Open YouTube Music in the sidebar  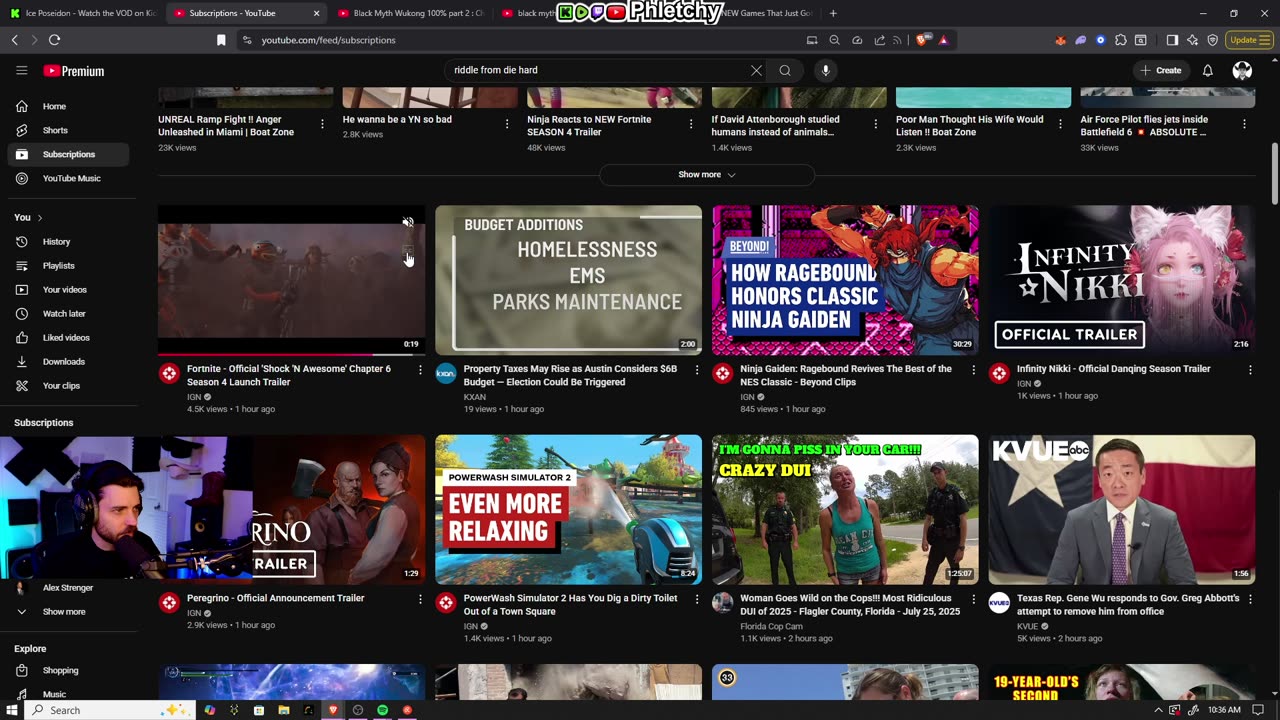pyautogui.click(x=68, y=178)
